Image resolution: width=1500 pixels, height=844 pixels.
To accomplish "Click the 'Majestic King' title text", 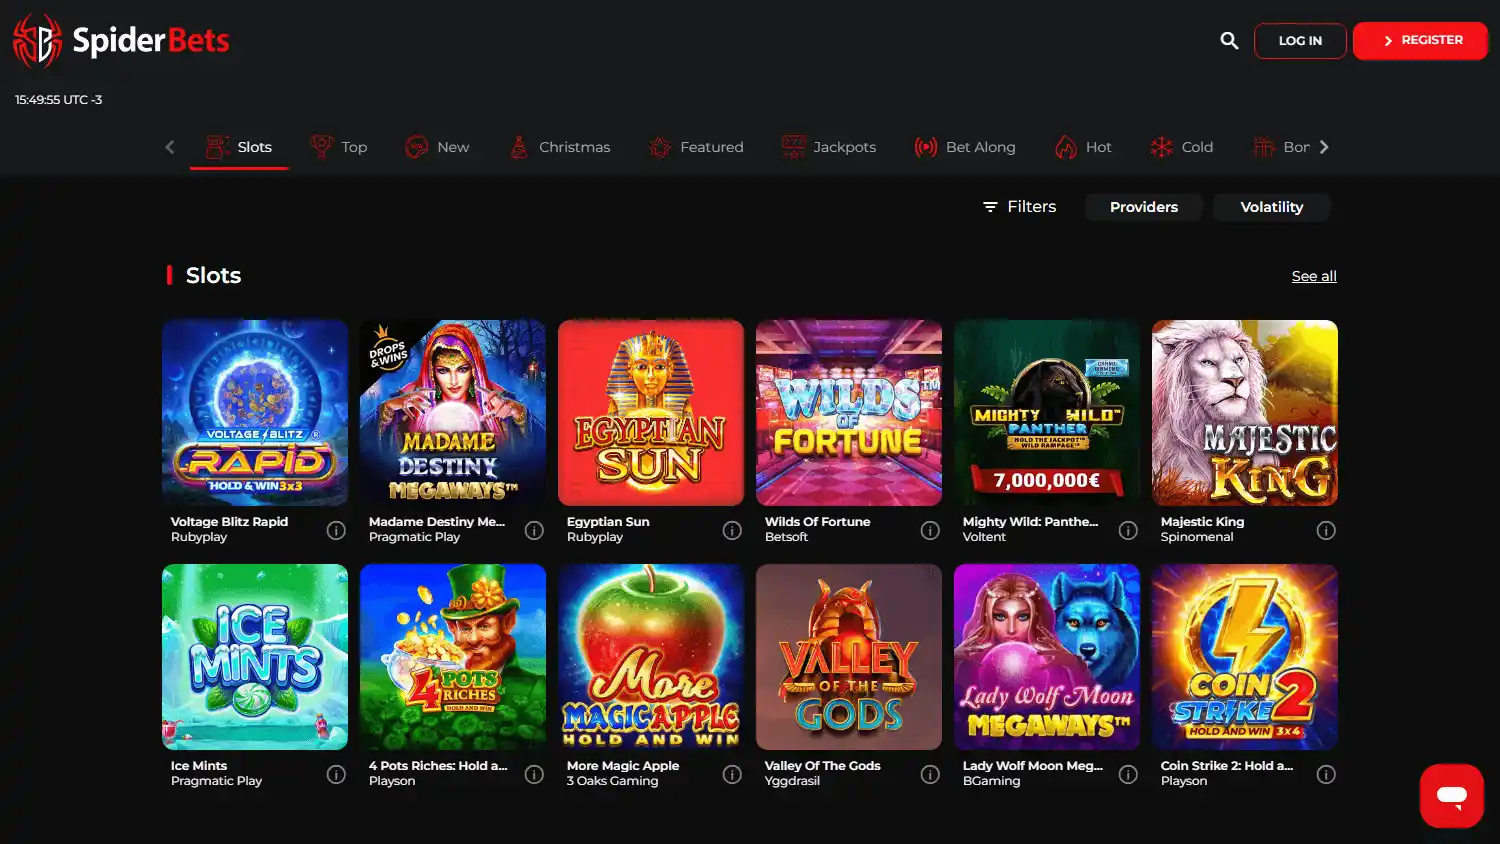I will [1203, 522].
